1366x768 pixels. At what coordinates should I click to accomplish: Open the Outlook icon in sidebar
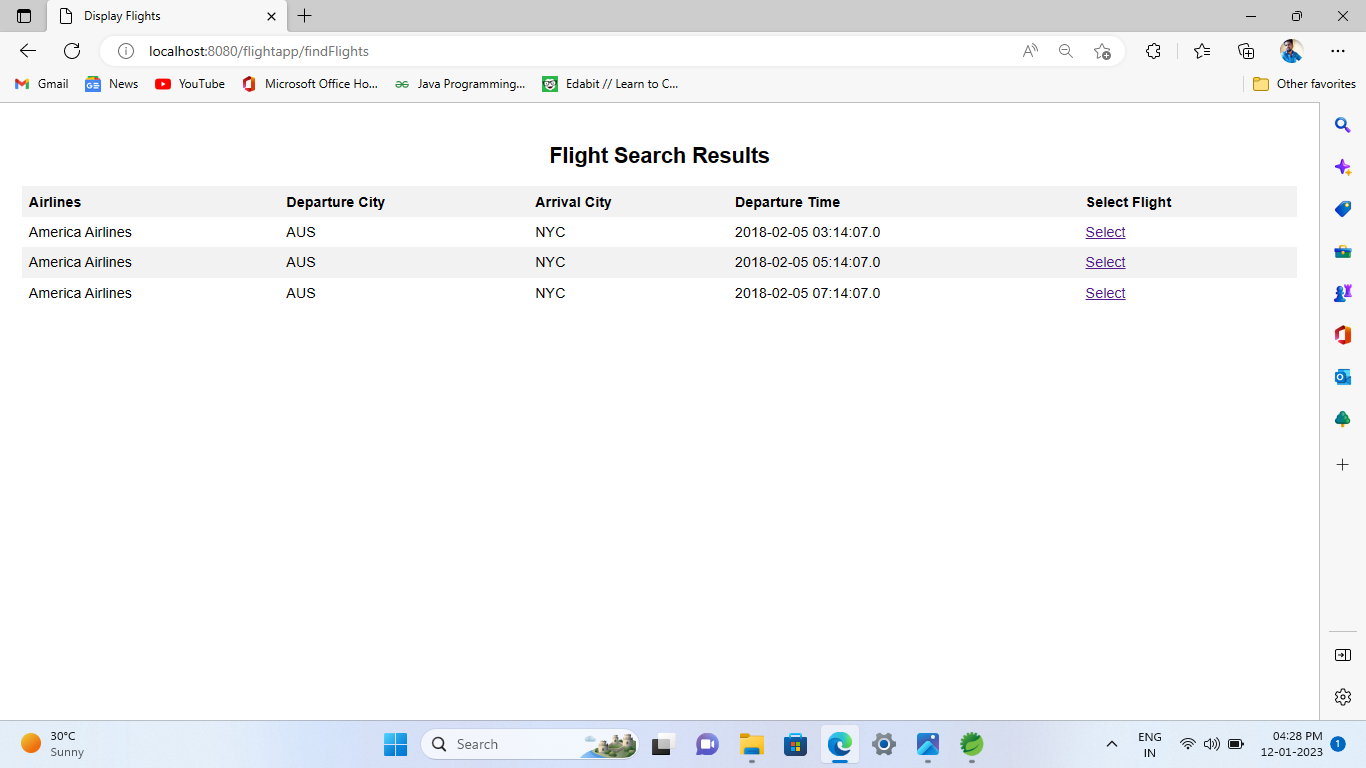pos(1343,377)
